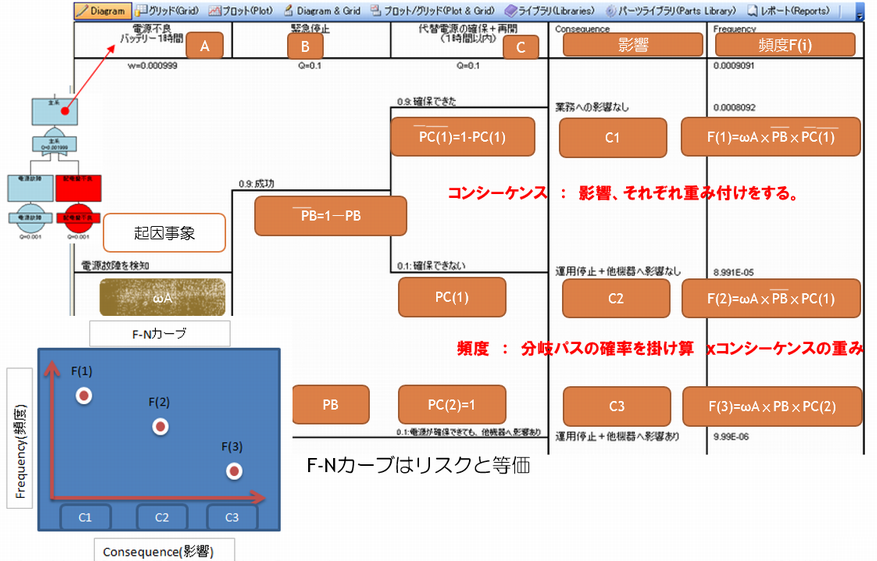Open the プロット(Plot) tab
Screen dimensions: 877x561
pyautogui.click(x=241, y=11)
